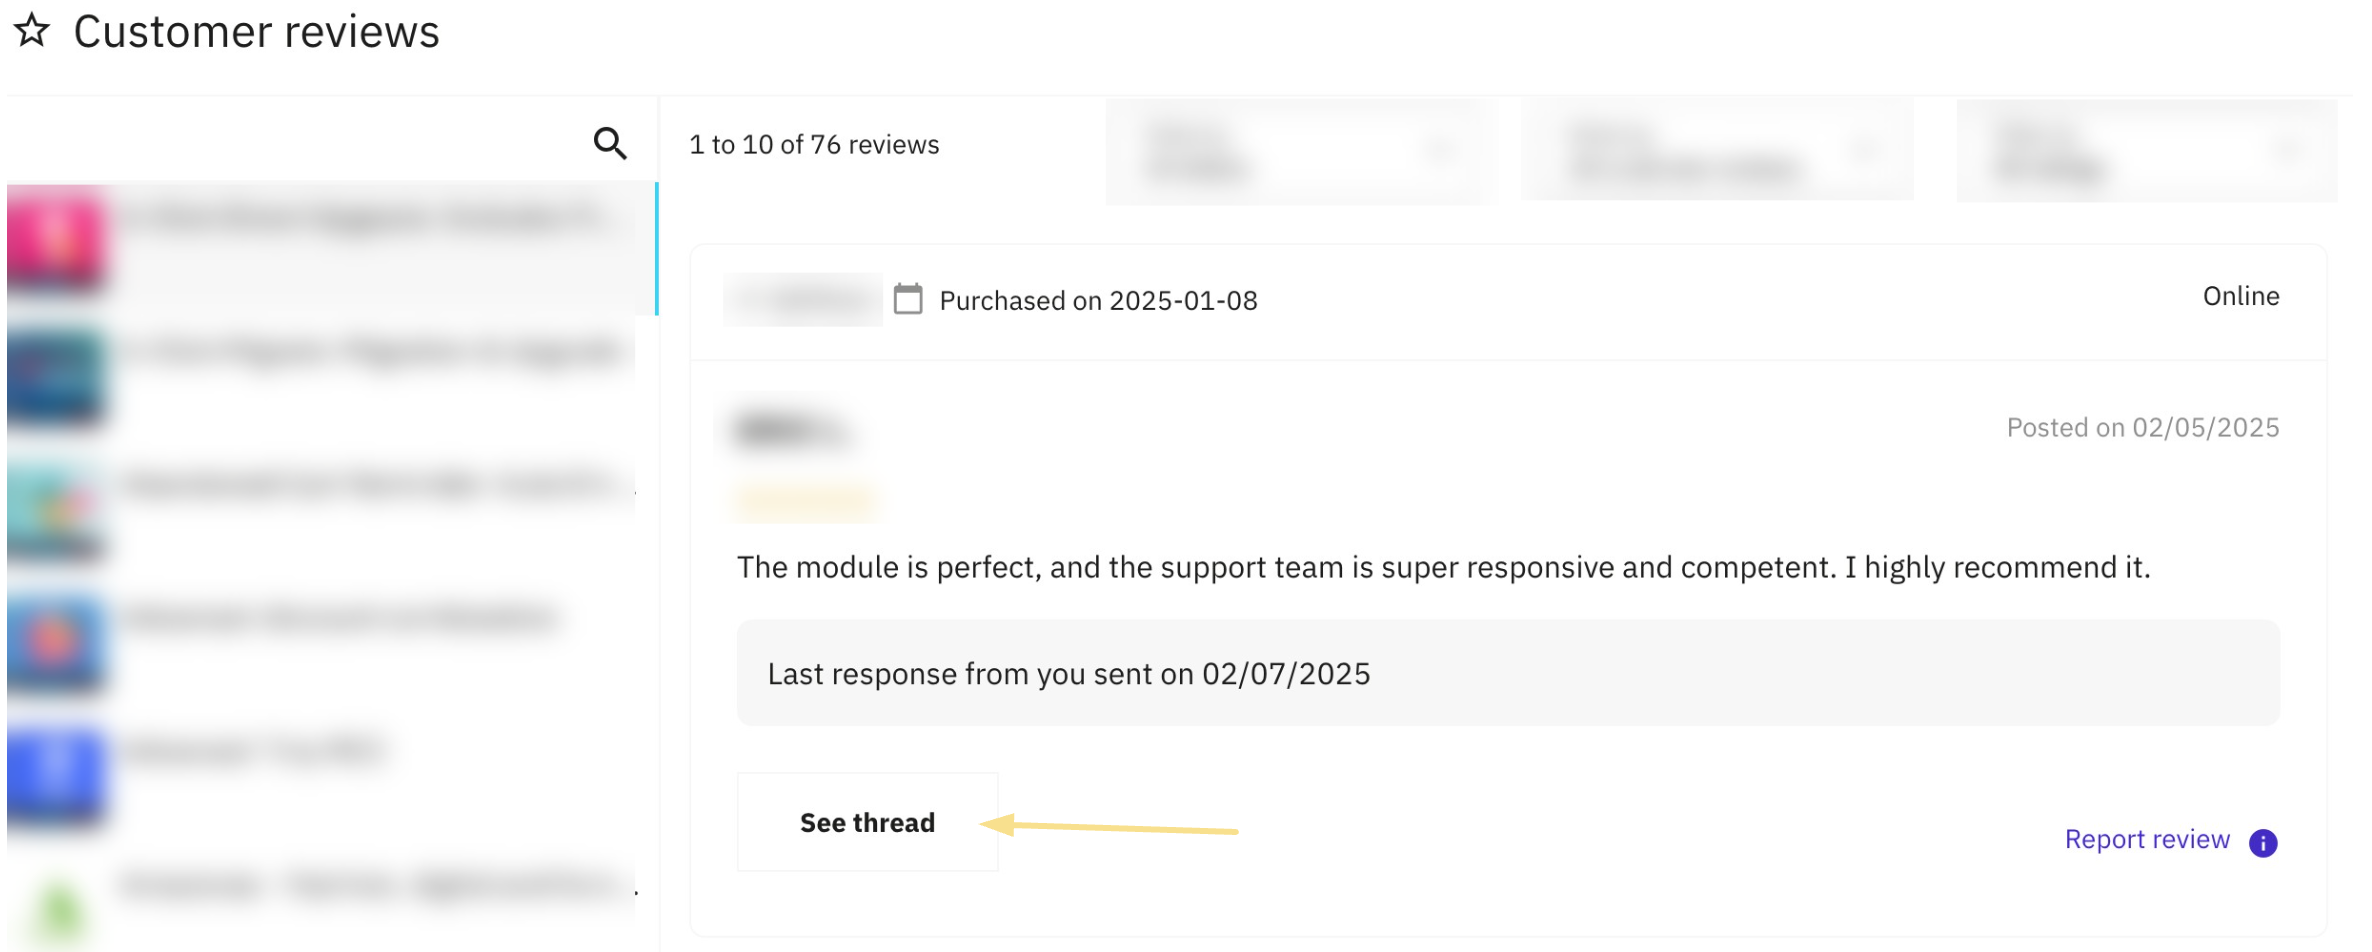The image size is (2372, 952).
Task: Click the Last response from you box
Action: [x=1508, y=673]
